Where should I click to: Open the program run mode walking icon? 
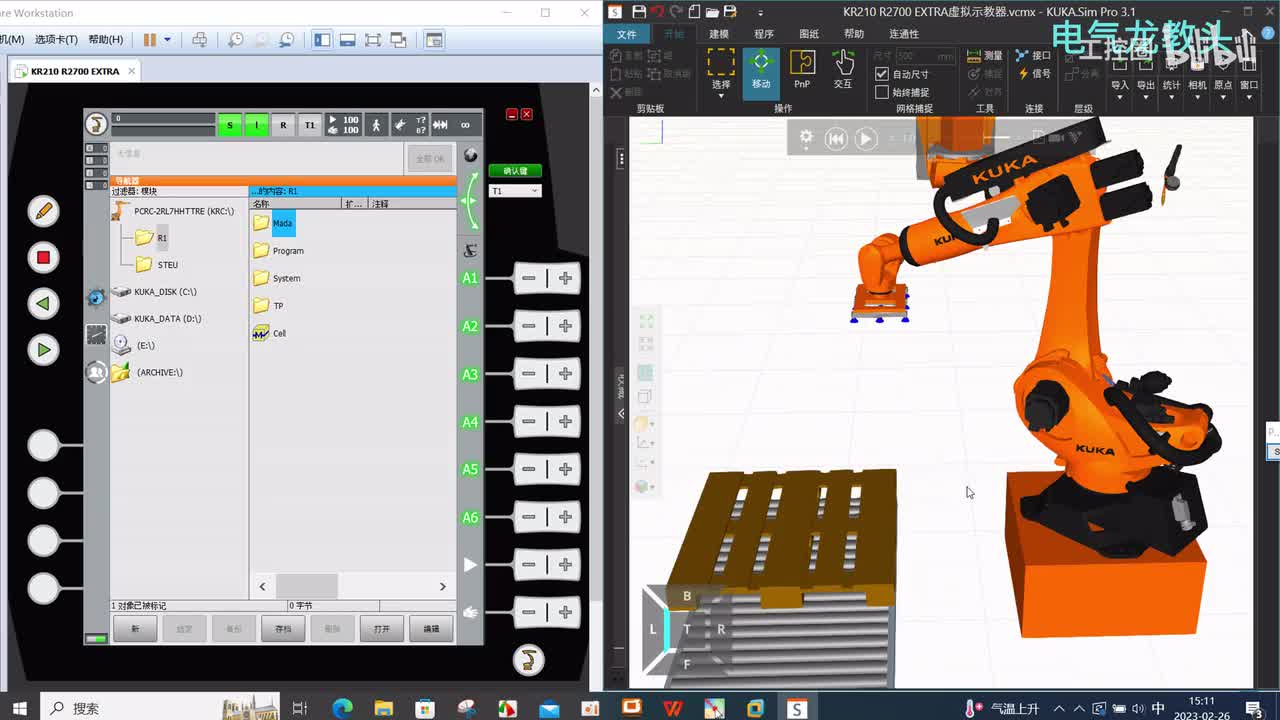(x=376, y=125)
